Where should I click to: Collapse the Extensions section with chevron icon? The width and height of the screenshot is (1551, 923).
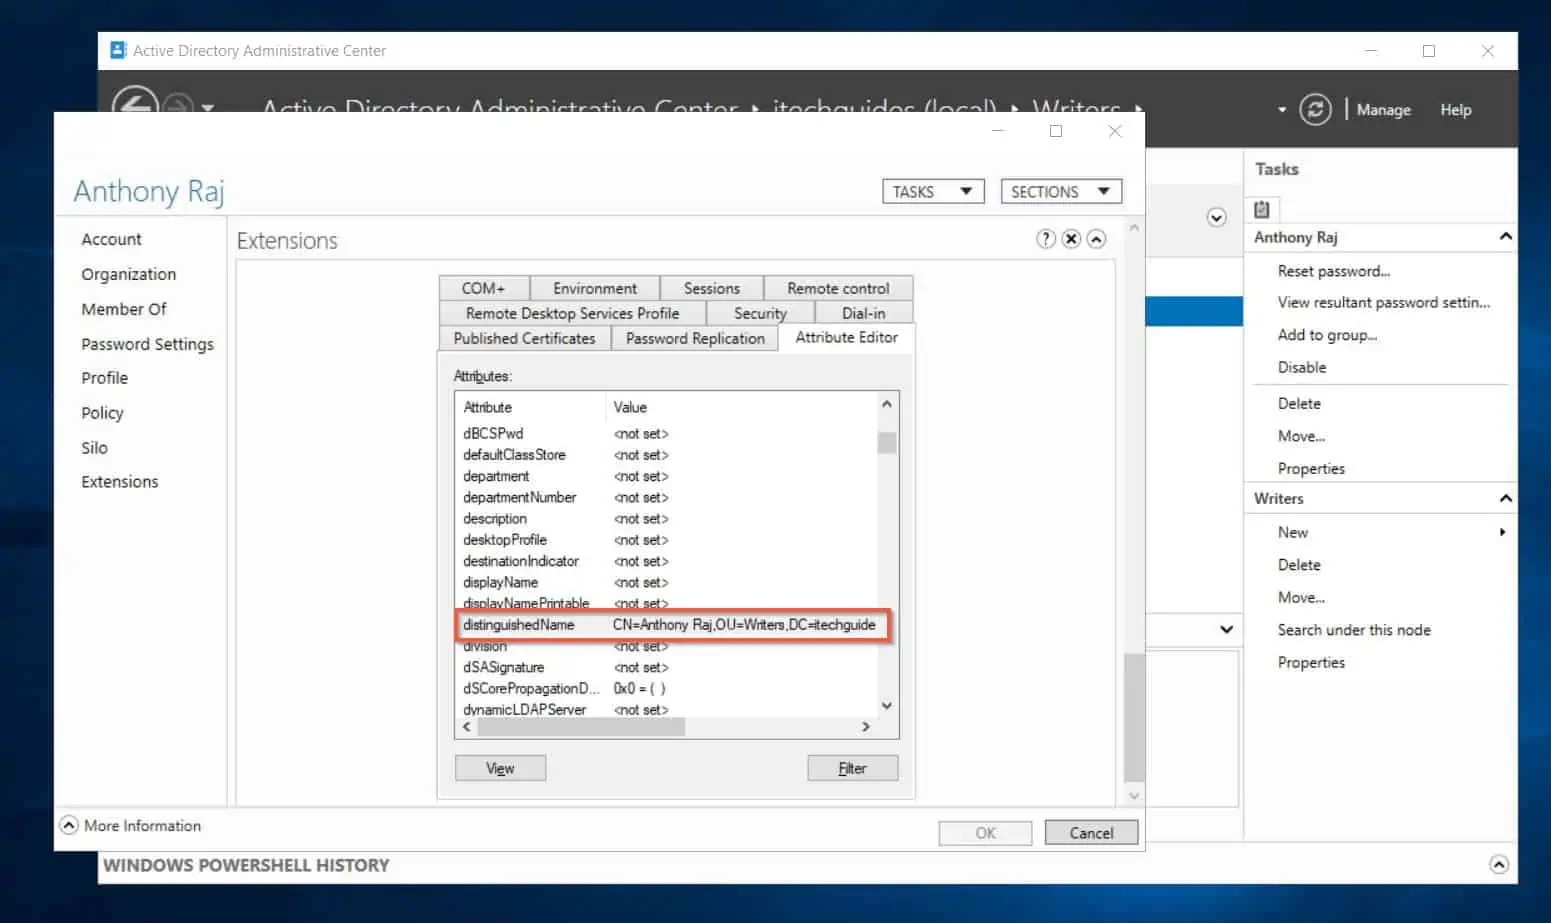1097,239
